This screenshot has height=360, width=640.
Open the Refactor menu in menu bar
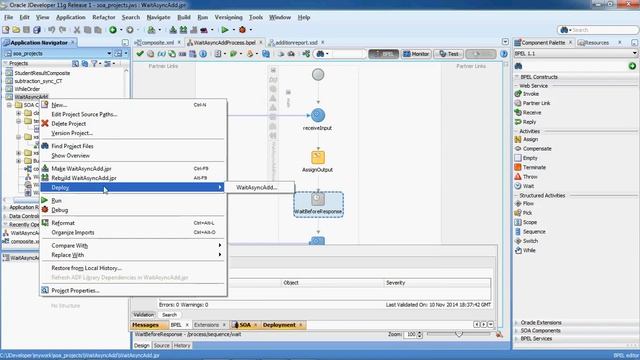coord(104,18)
